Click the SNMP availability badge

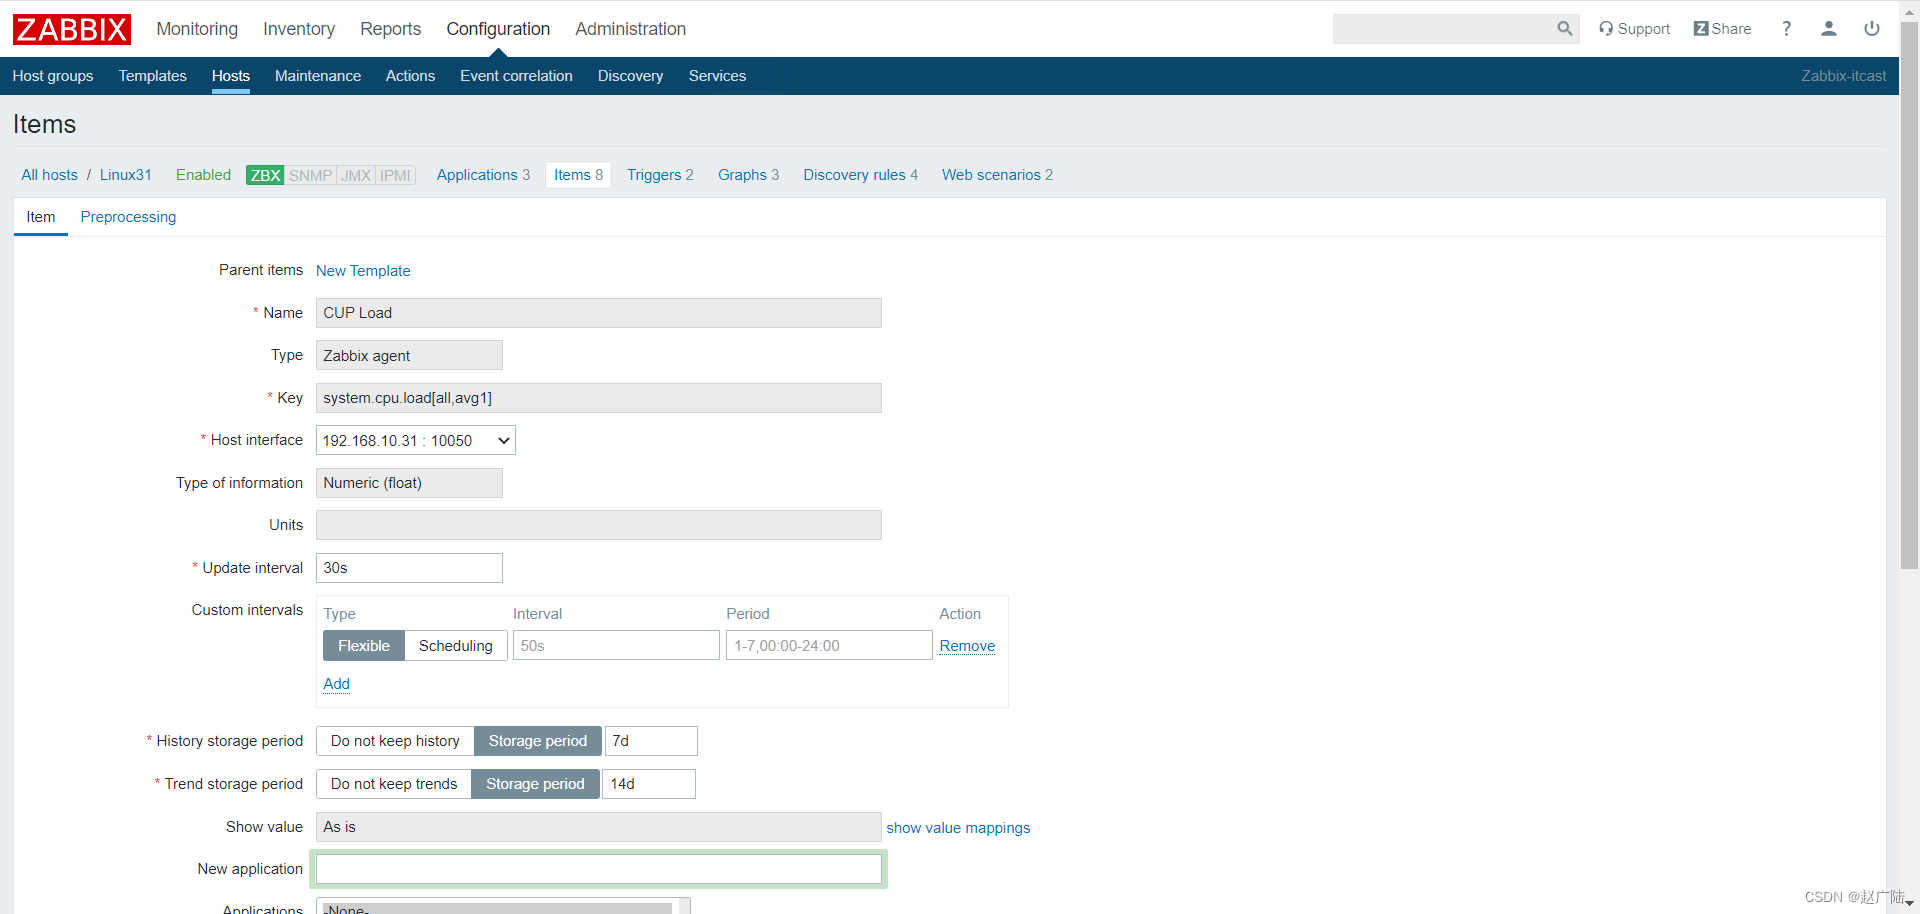310,175
